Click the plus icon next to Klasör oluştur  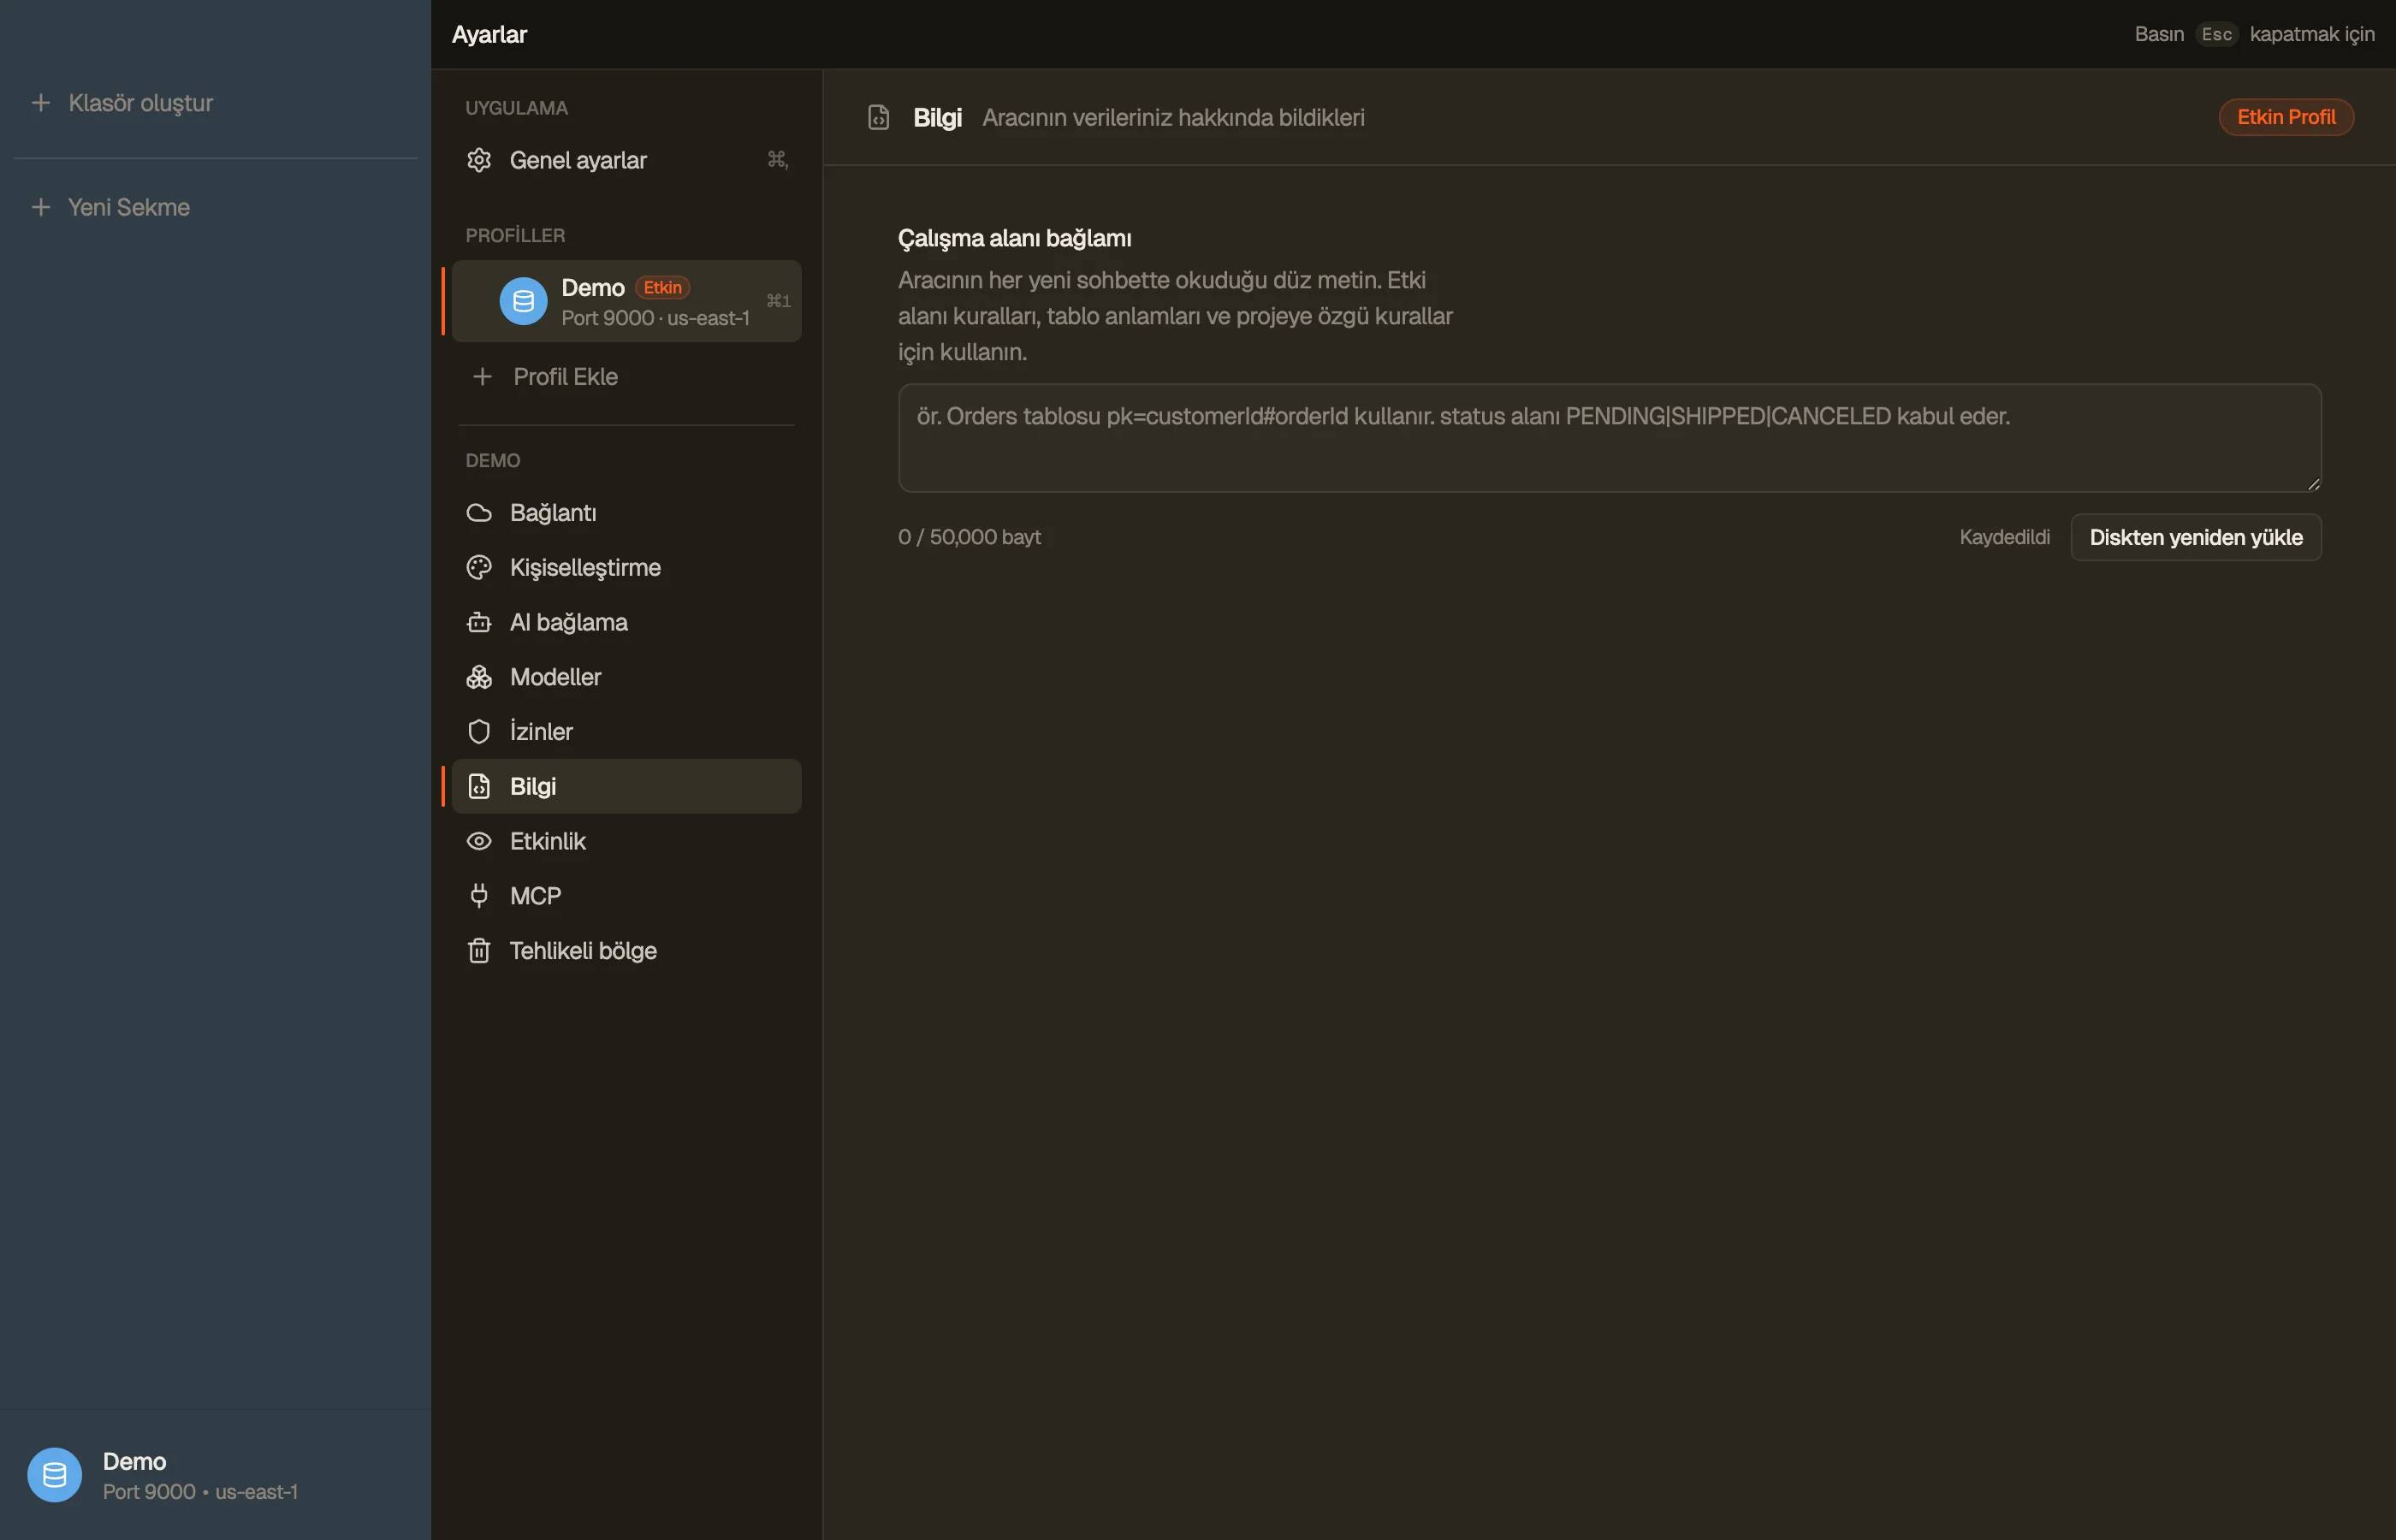point(41,103)
